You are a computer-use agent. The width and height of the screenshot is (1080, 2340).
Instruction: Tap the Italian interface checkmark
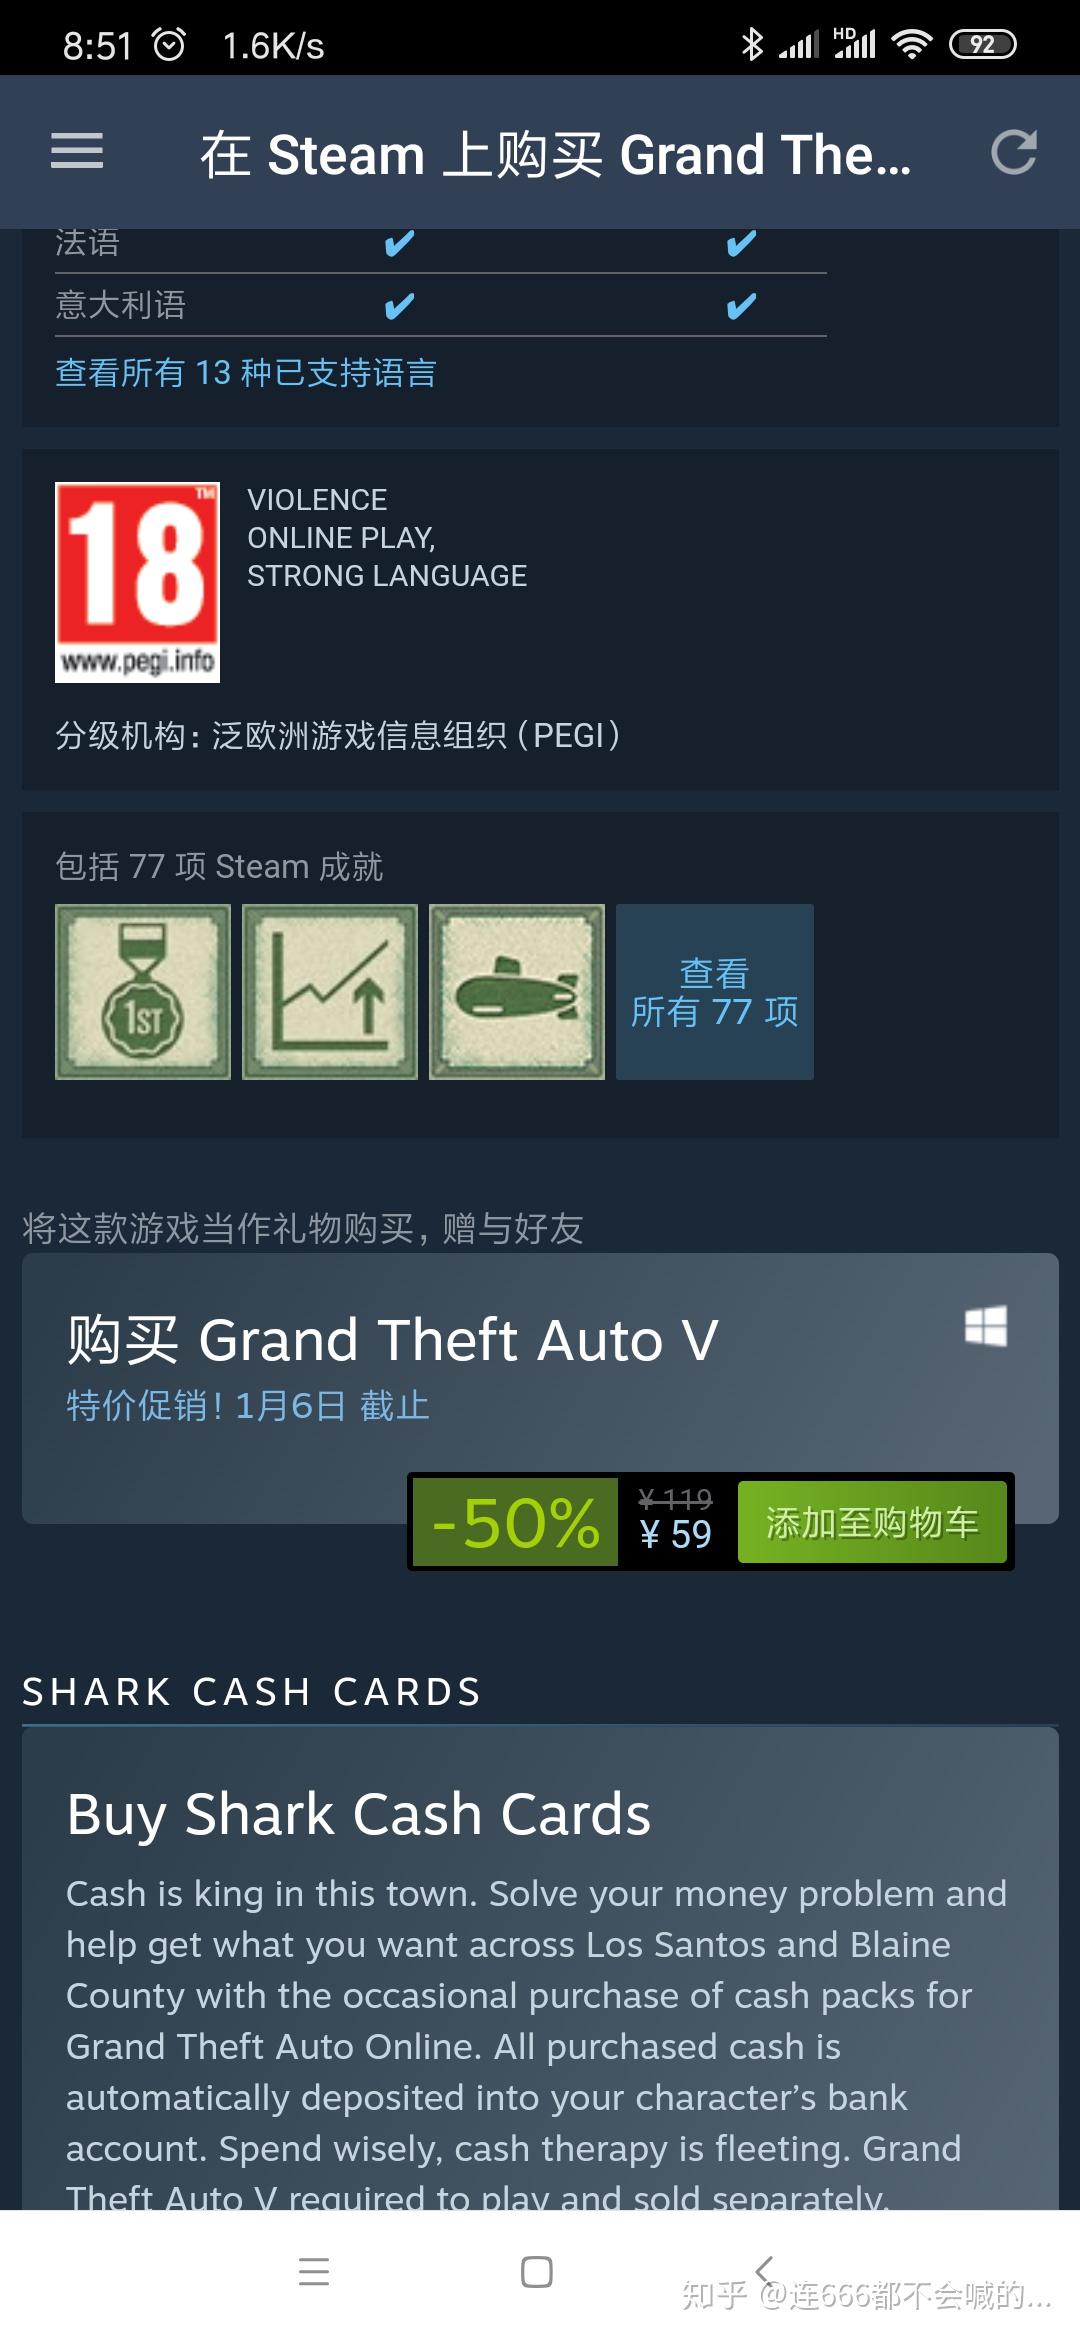pyautogui.click(x=399, y=305)
